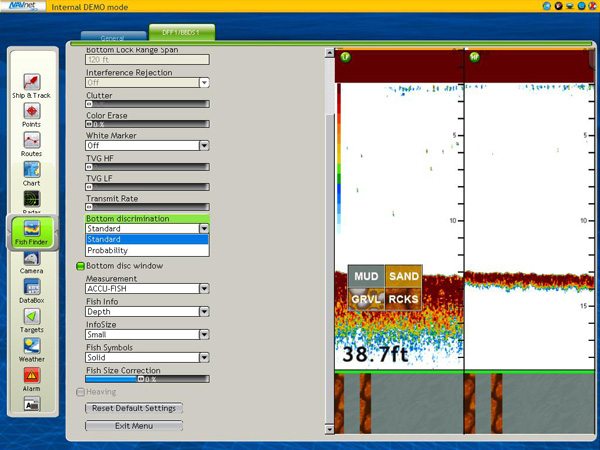Open the Fish Info dropdown
The width and height of the screenshot is (600, 450).
(x=204, y=312)
